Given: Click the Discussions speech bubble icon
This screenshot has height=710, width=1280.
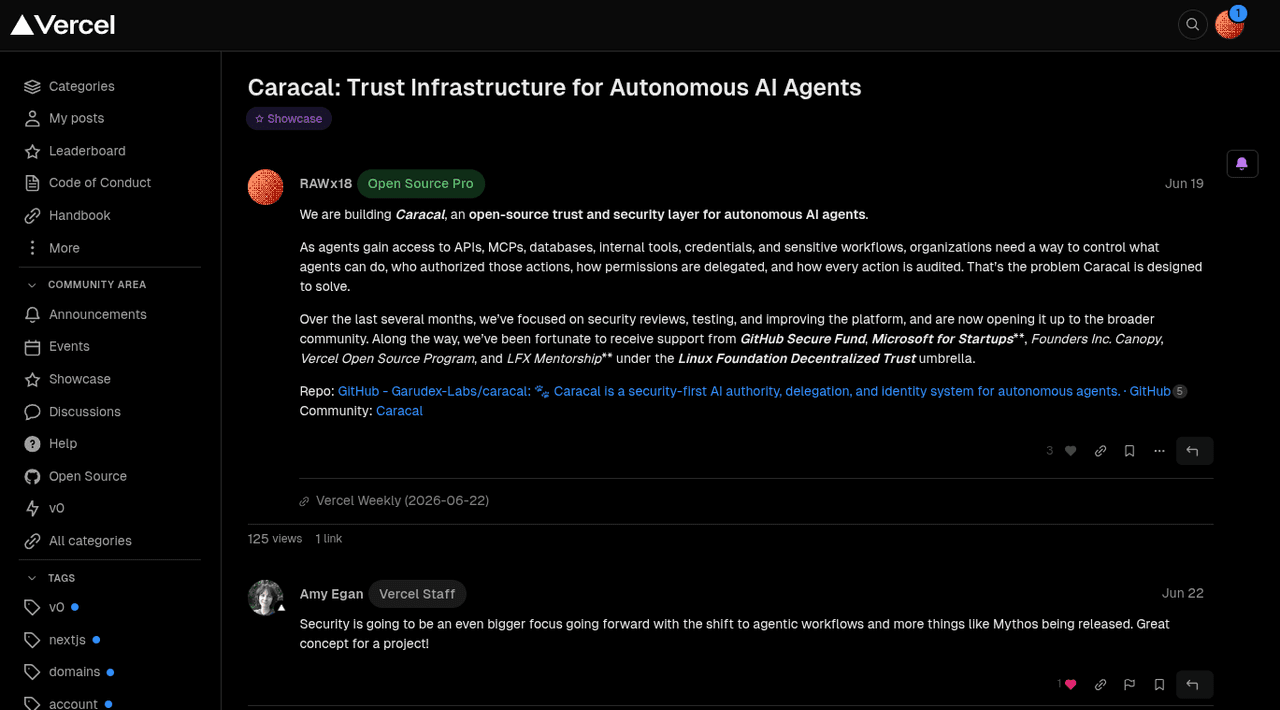Looking at the screenshot, I should coord(32,412).
